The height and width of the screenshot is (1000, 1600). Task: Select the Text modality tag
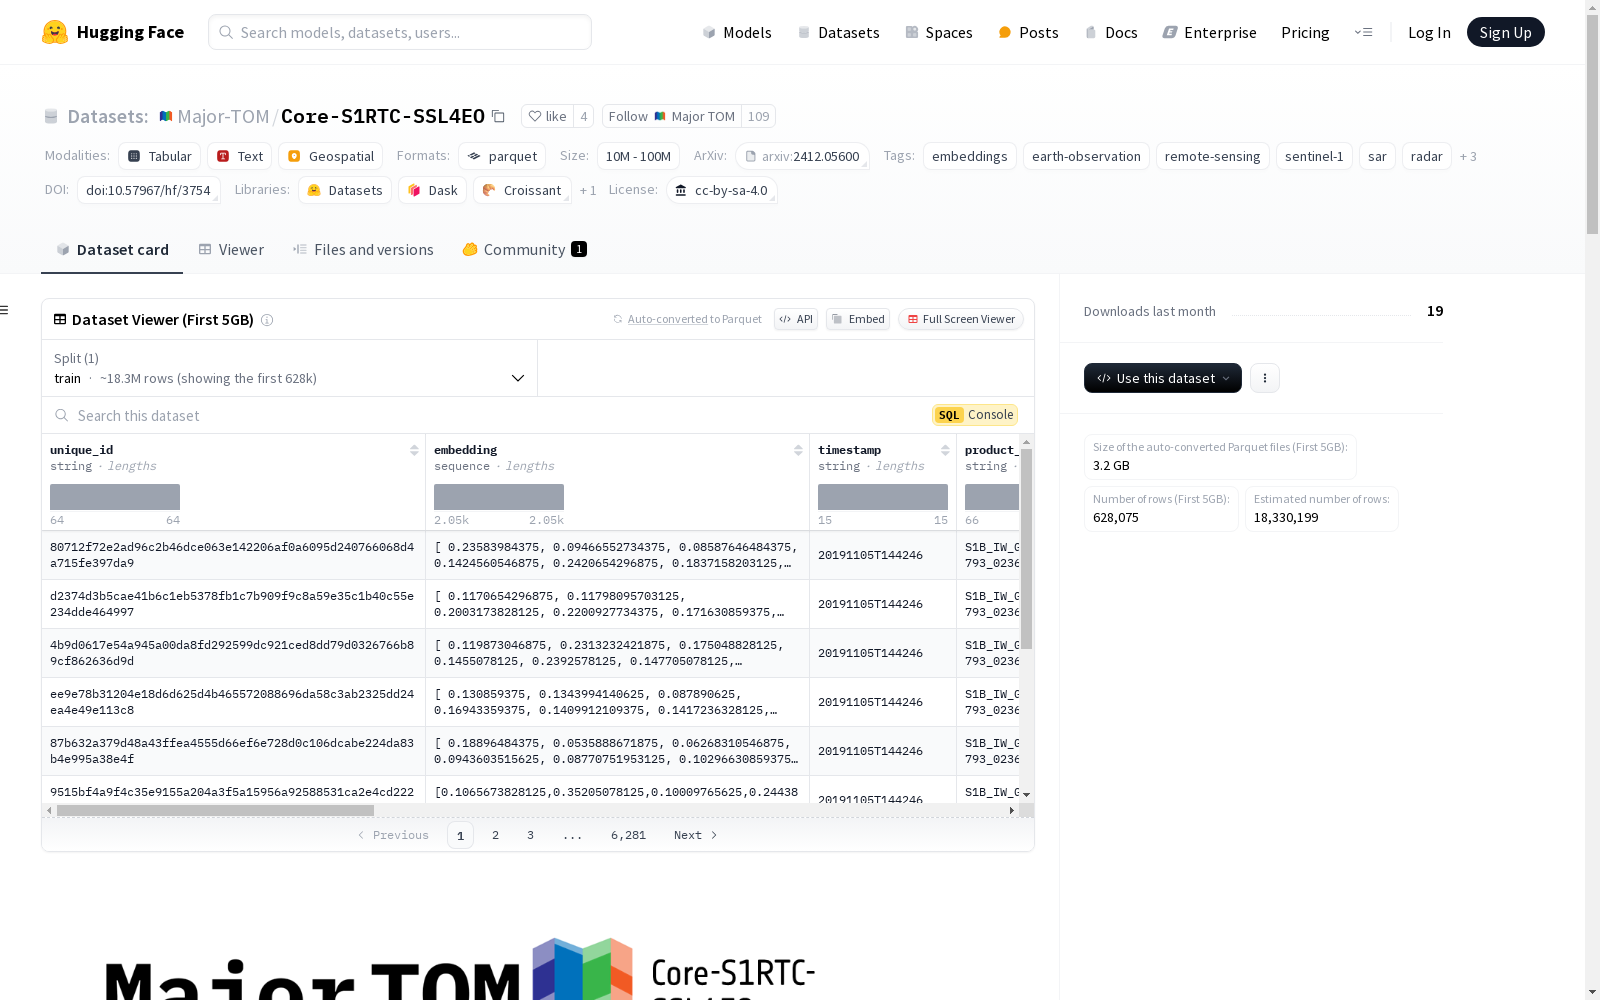pyautogui.click(x=240, y=156)
